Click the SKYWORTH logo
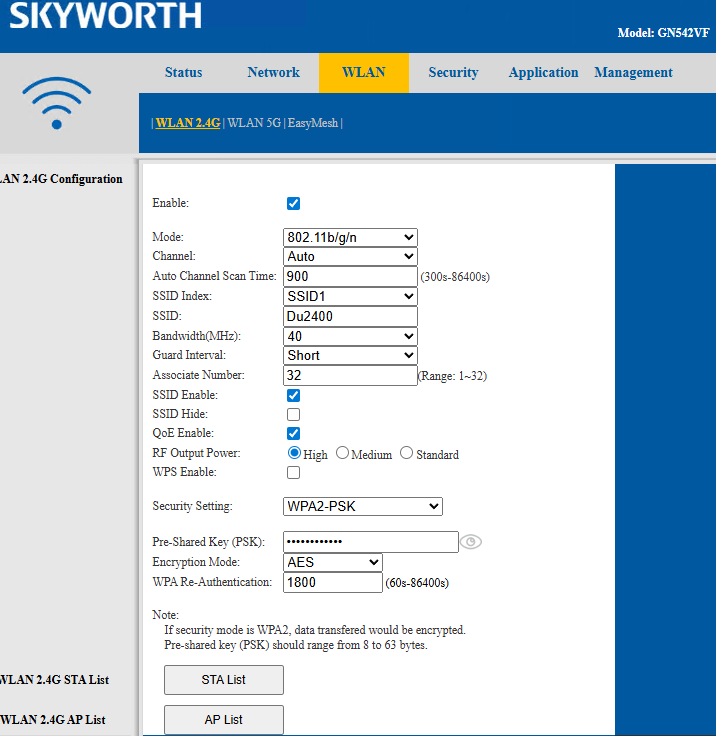This screenshot has width=716, height=736. point(106,15)
